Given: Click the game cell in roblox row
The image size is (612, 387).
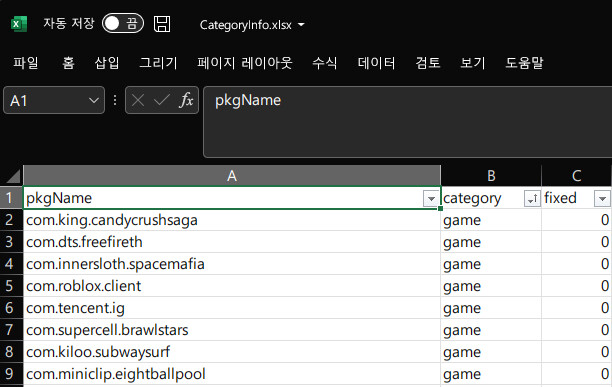Looking at the screenshot, I should click(x=491, y=286).
